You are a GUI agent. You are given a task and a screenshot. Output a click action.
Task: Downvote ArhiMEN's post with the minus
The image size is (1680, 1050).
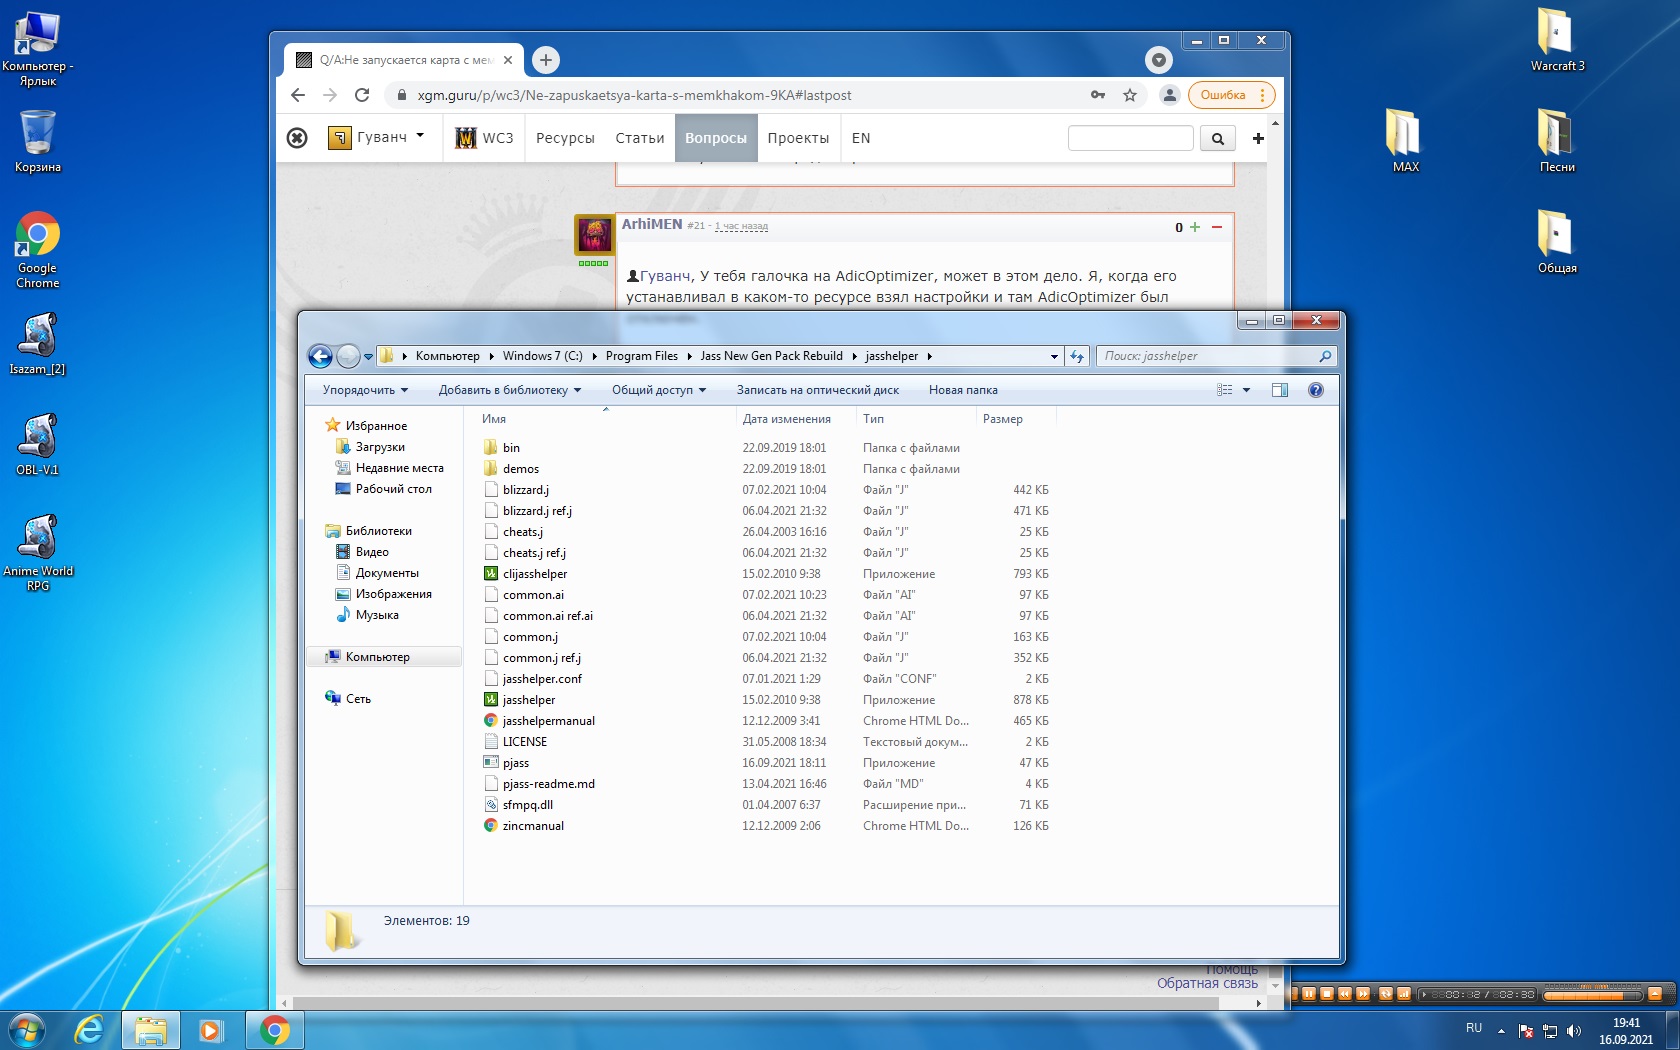coord(1217,227)
